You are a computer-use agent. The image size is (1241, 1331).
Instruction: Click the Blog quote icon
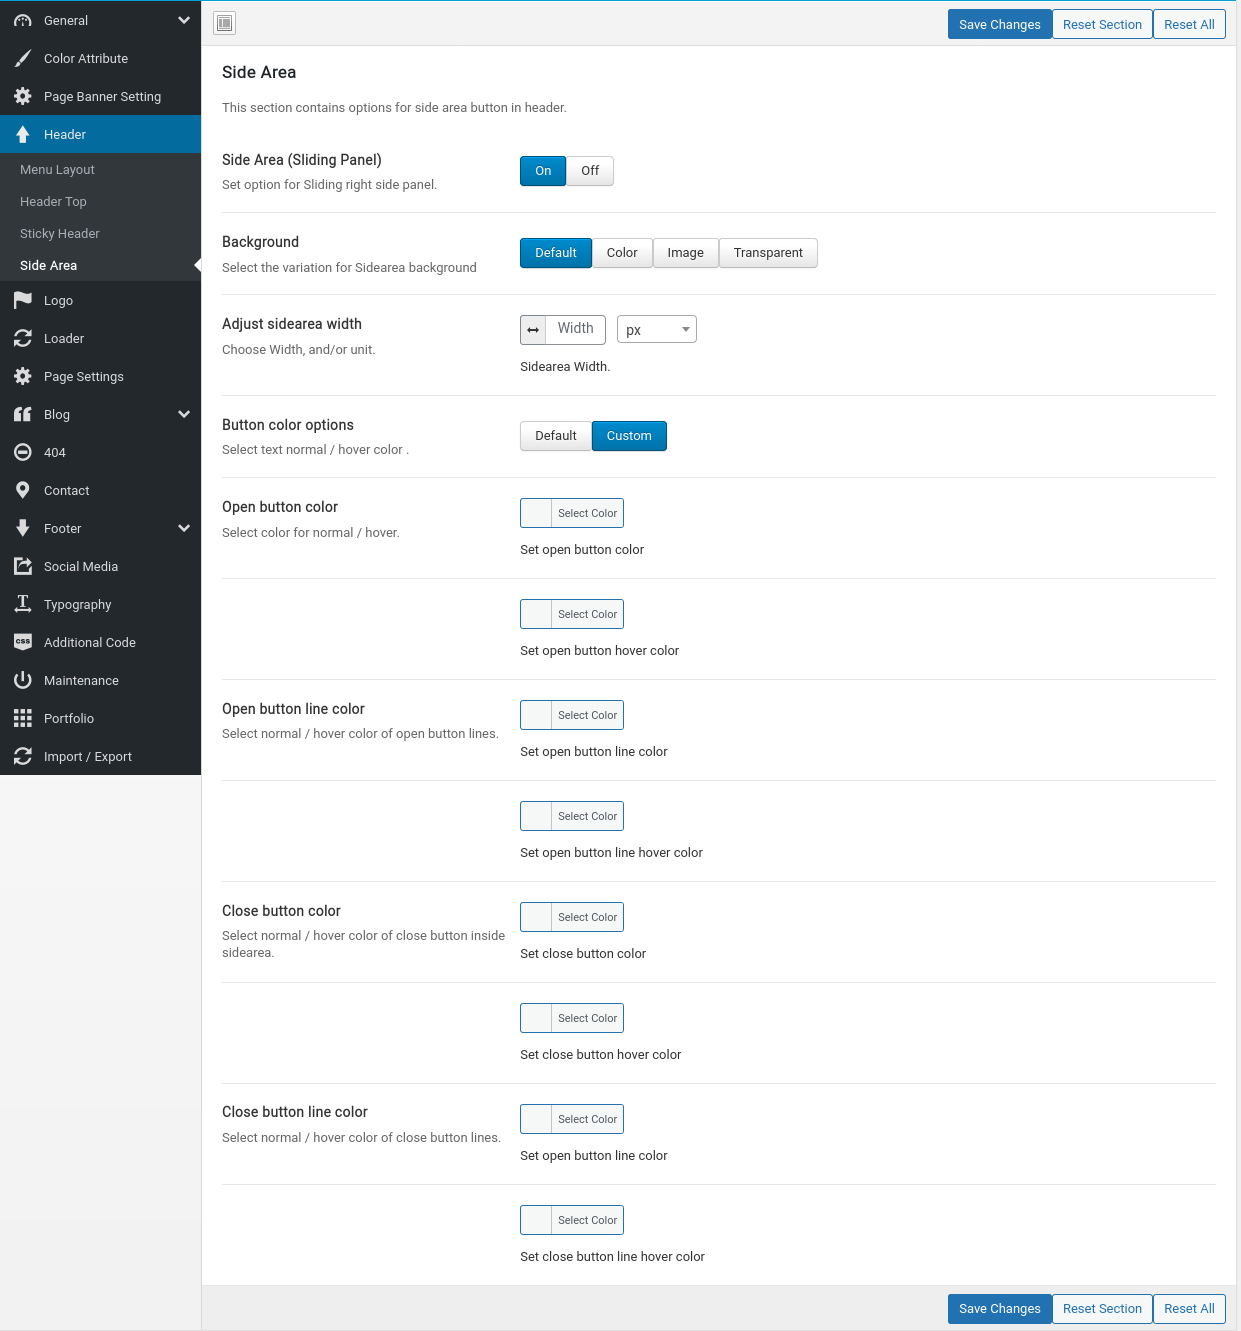click(x=23, y=414)
